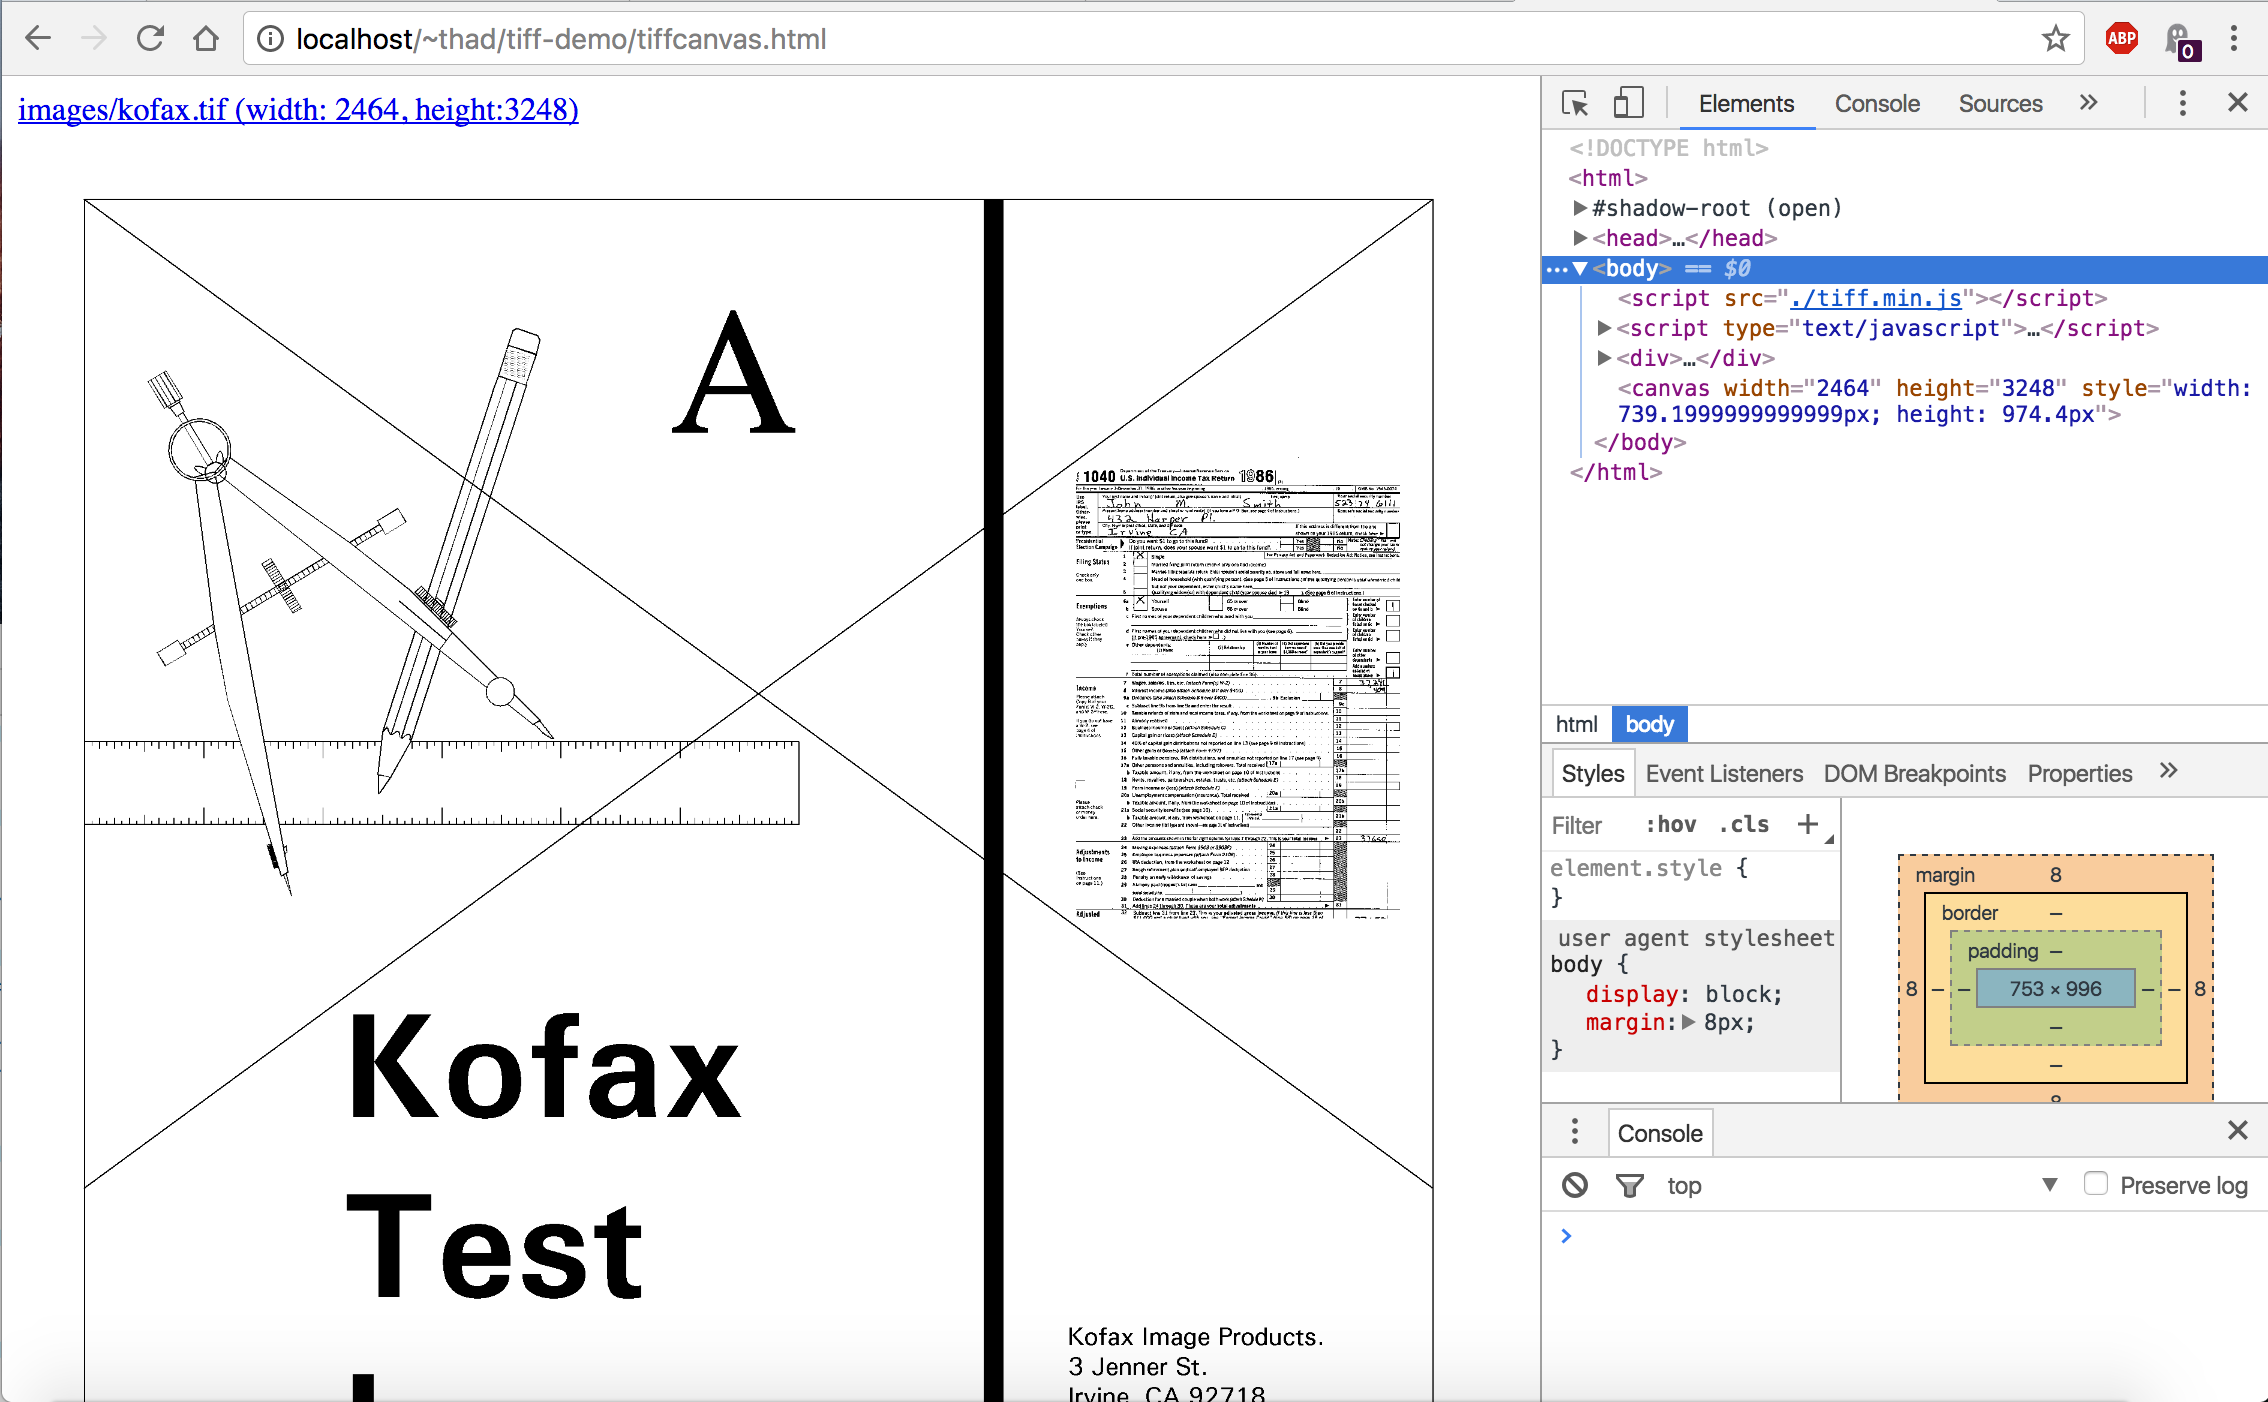Open the DOM Breakpoints tab

(x=1914, y=773)
